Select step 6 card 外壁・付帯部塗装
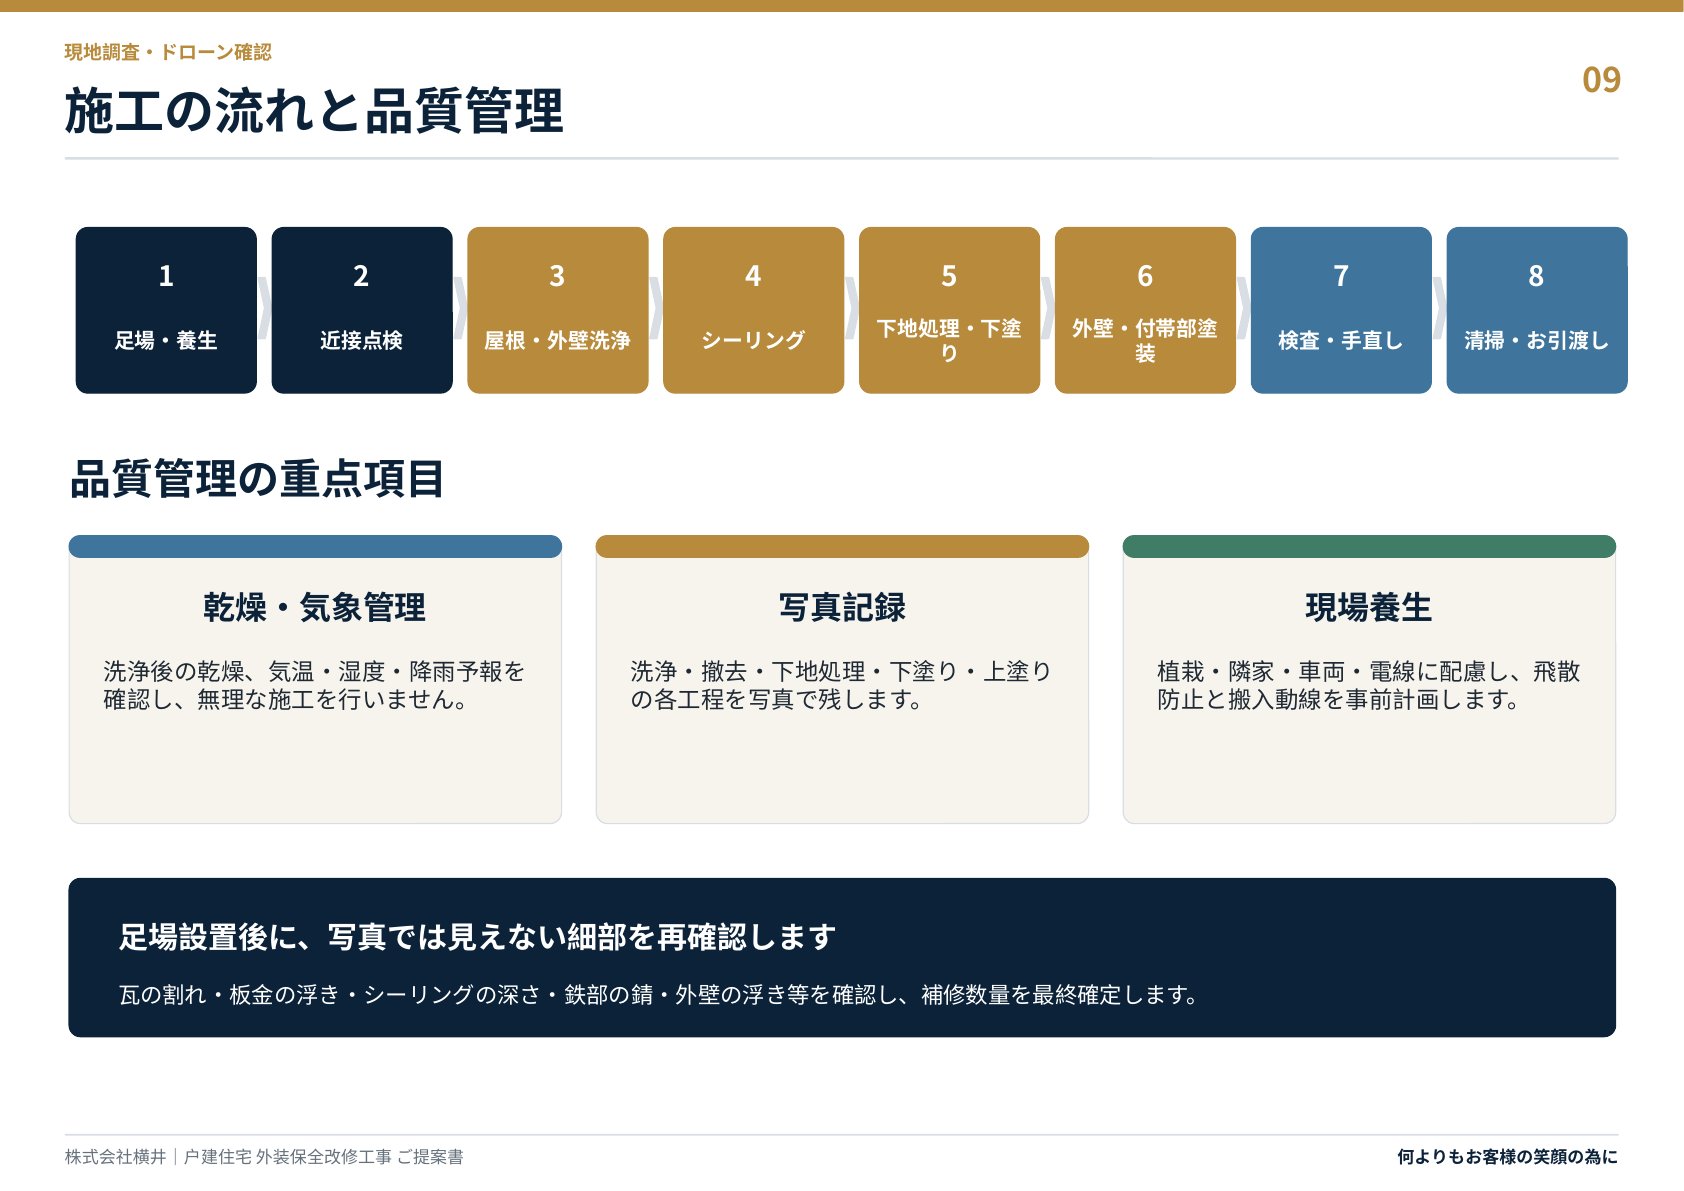Screen dimensions: 1684x1191 [1145, 310]
